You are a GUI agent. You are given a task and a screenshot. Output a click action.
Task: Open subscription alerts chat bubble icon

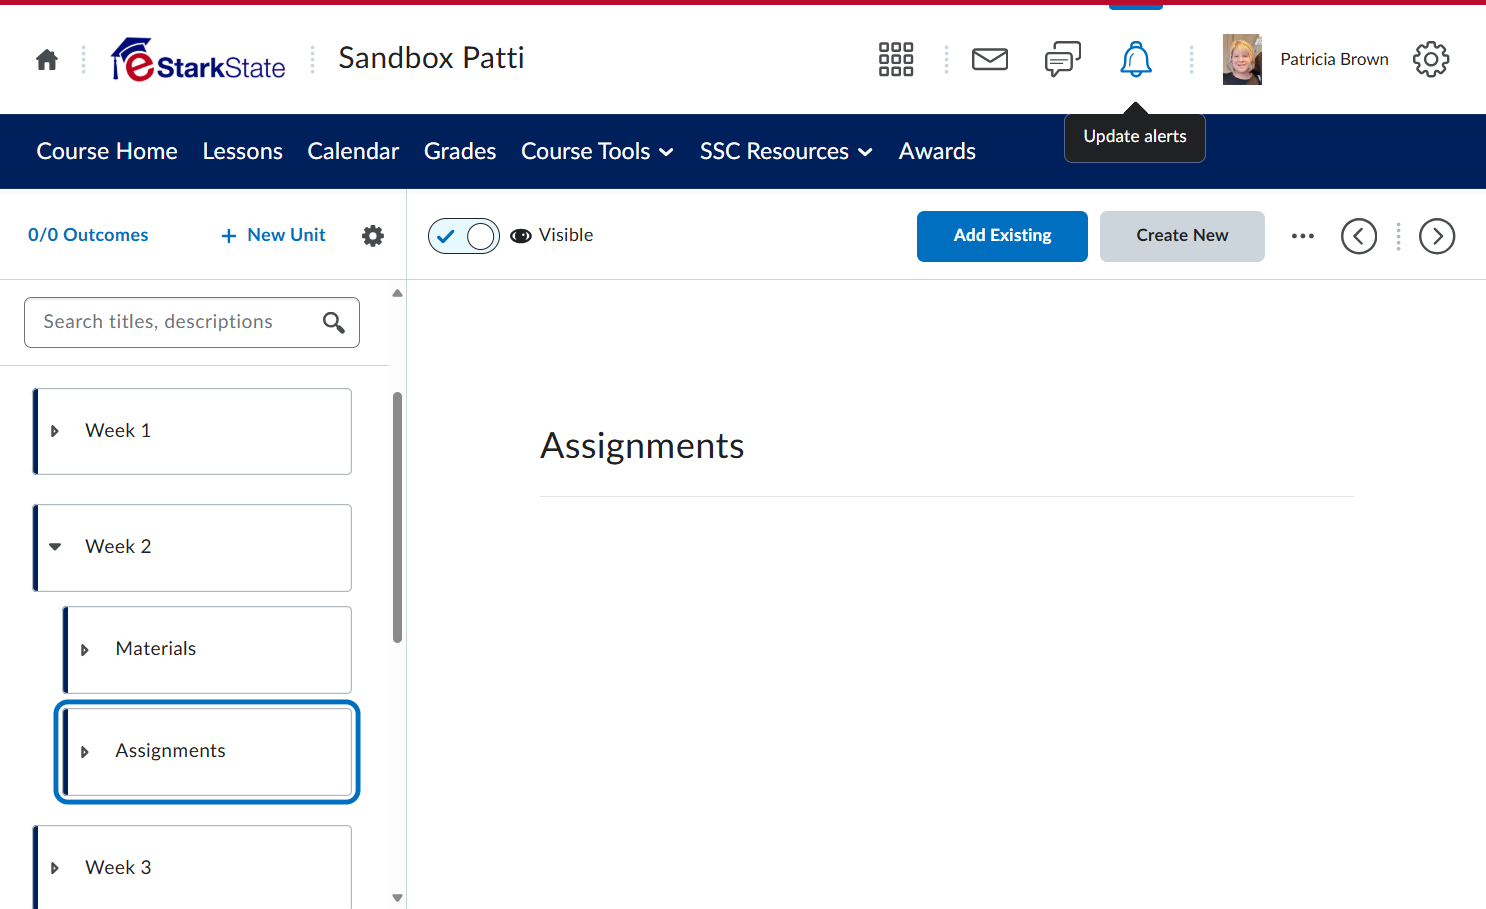click(x=1063, y=59)
